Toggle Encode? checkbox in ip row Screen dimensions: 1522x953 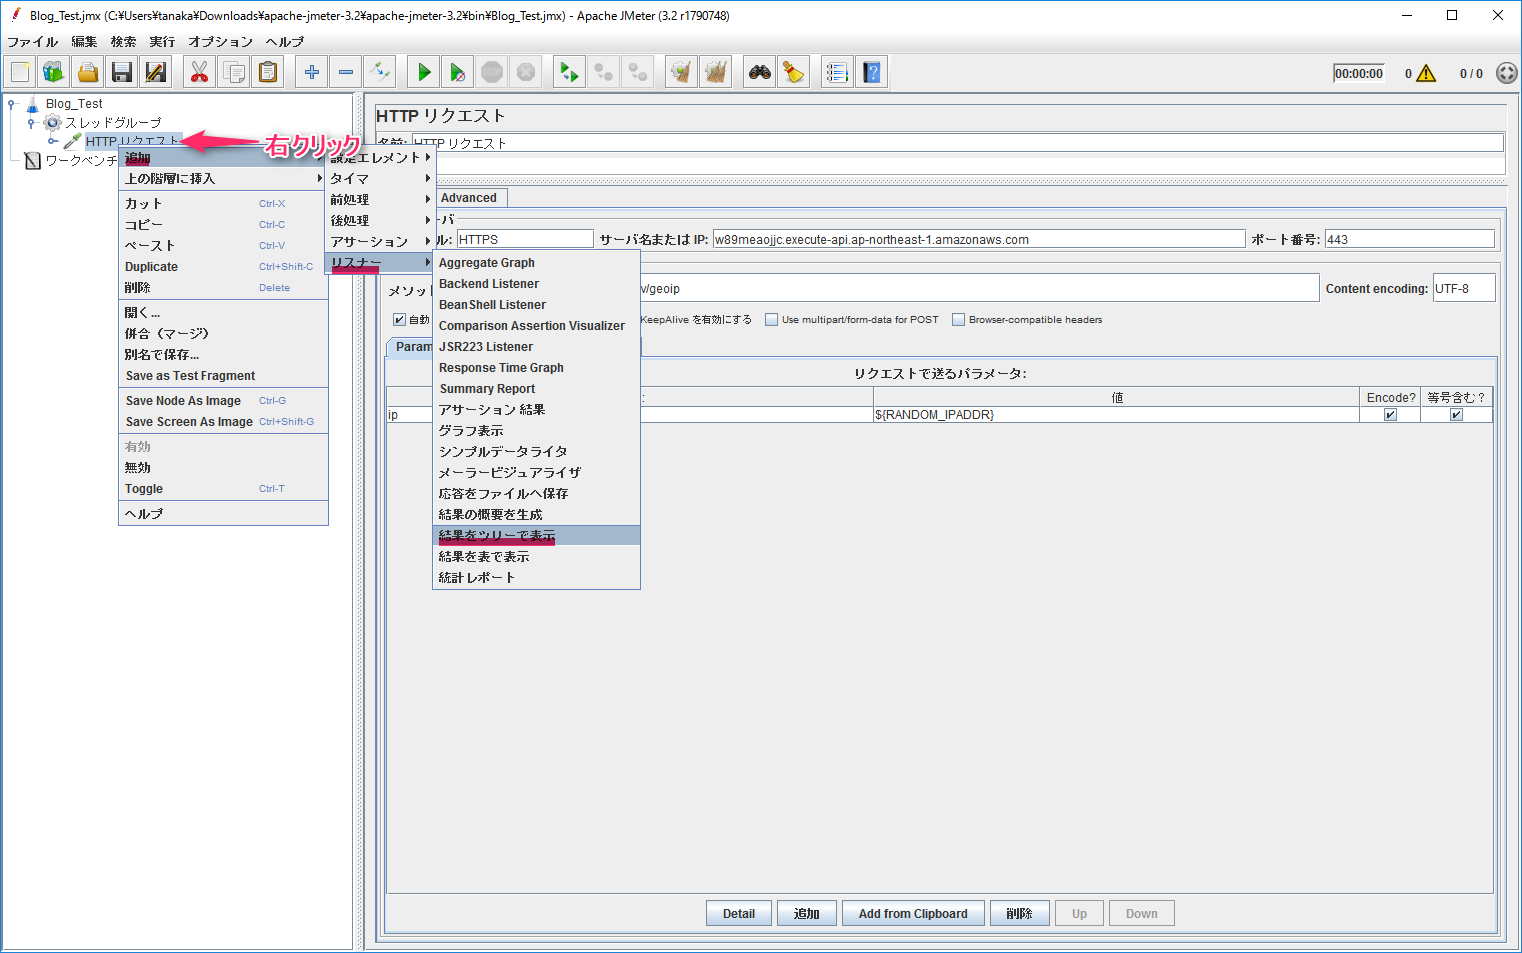[x=1390, y=415]
